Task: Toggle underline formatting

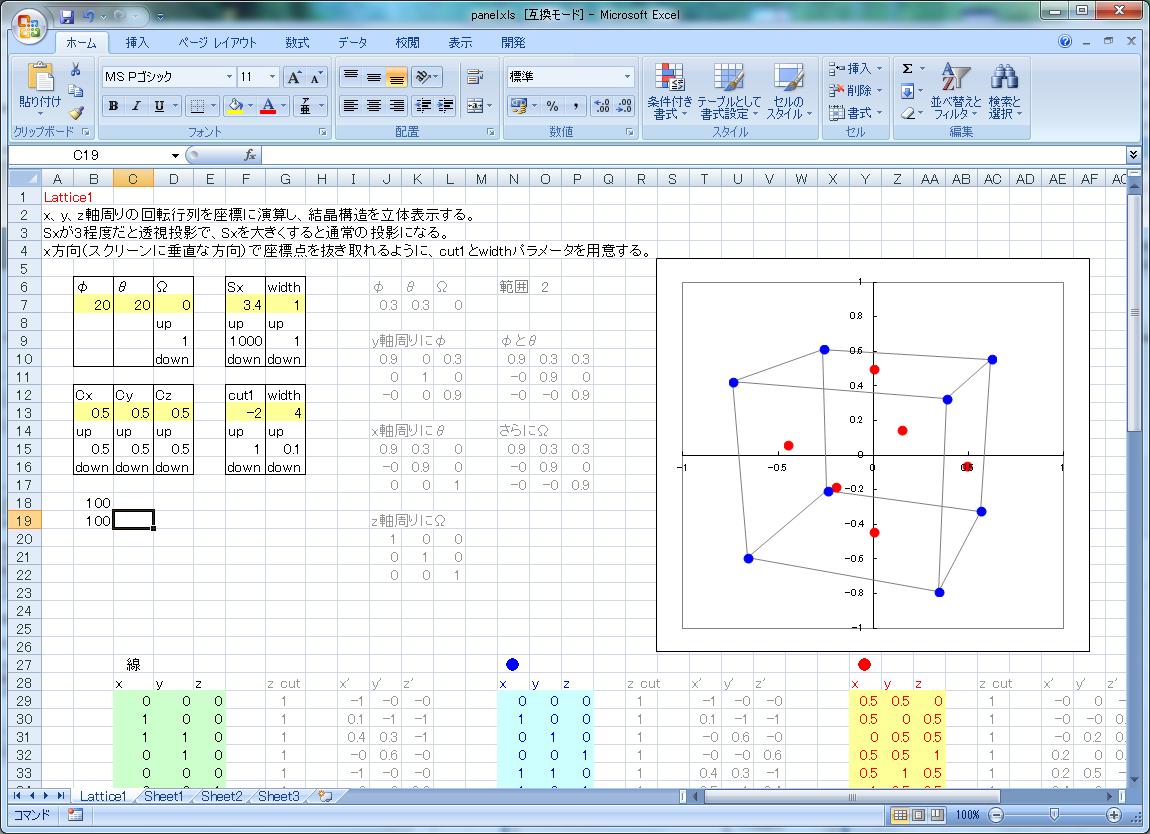Action: tap(159, 106)
